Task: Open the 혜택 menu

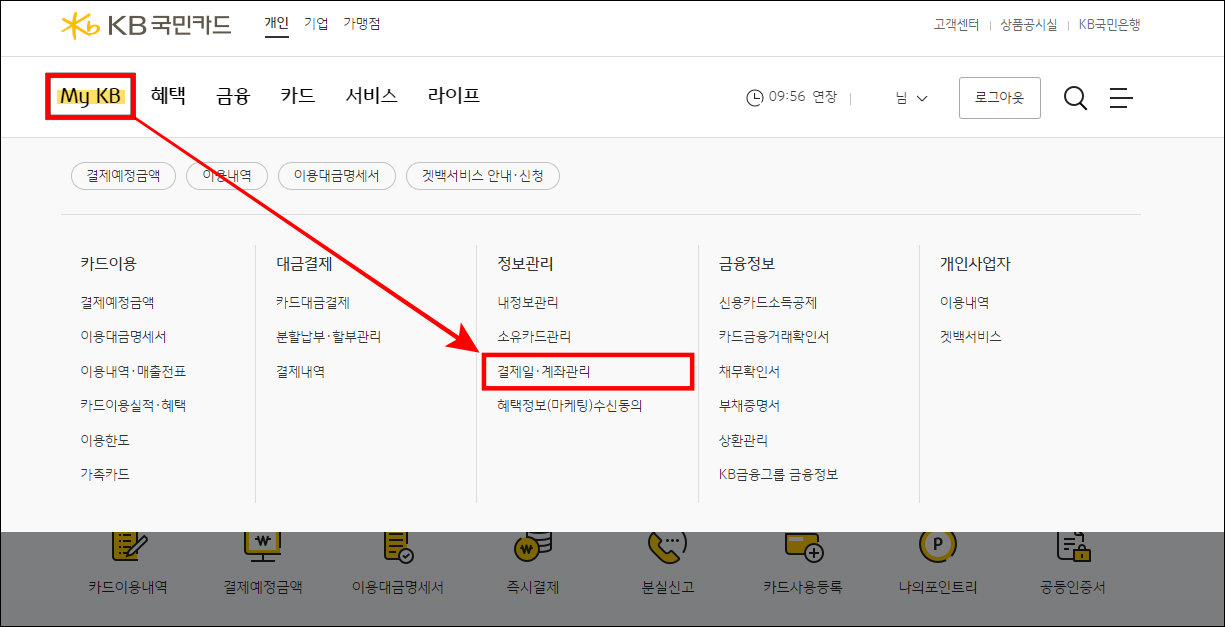Action: click(167, 96)
